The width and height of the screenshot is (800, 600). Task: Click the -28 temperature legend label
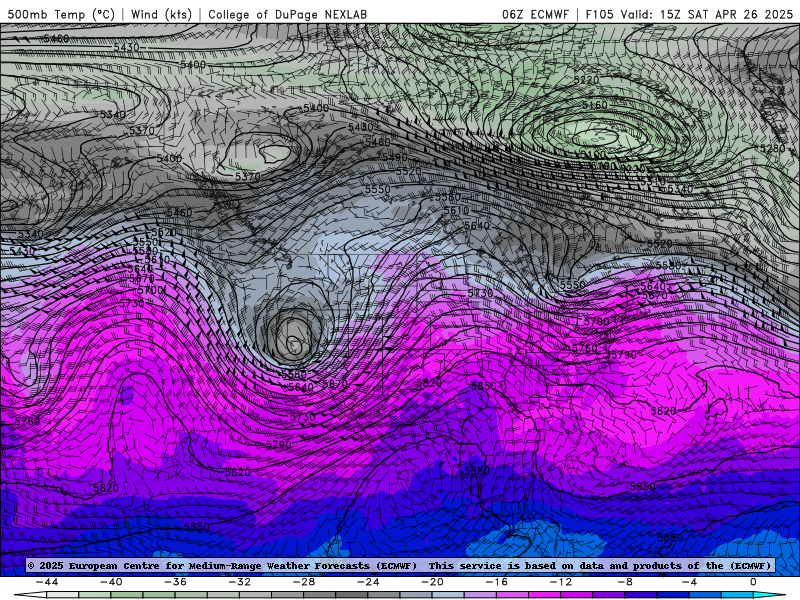click(x=304, y=582)
